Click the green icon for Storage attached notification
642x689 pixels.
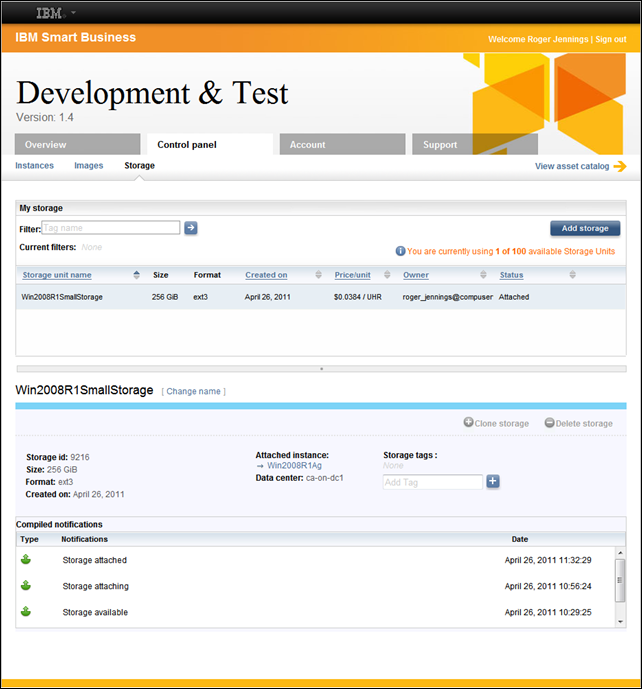[x=26, y=559]
